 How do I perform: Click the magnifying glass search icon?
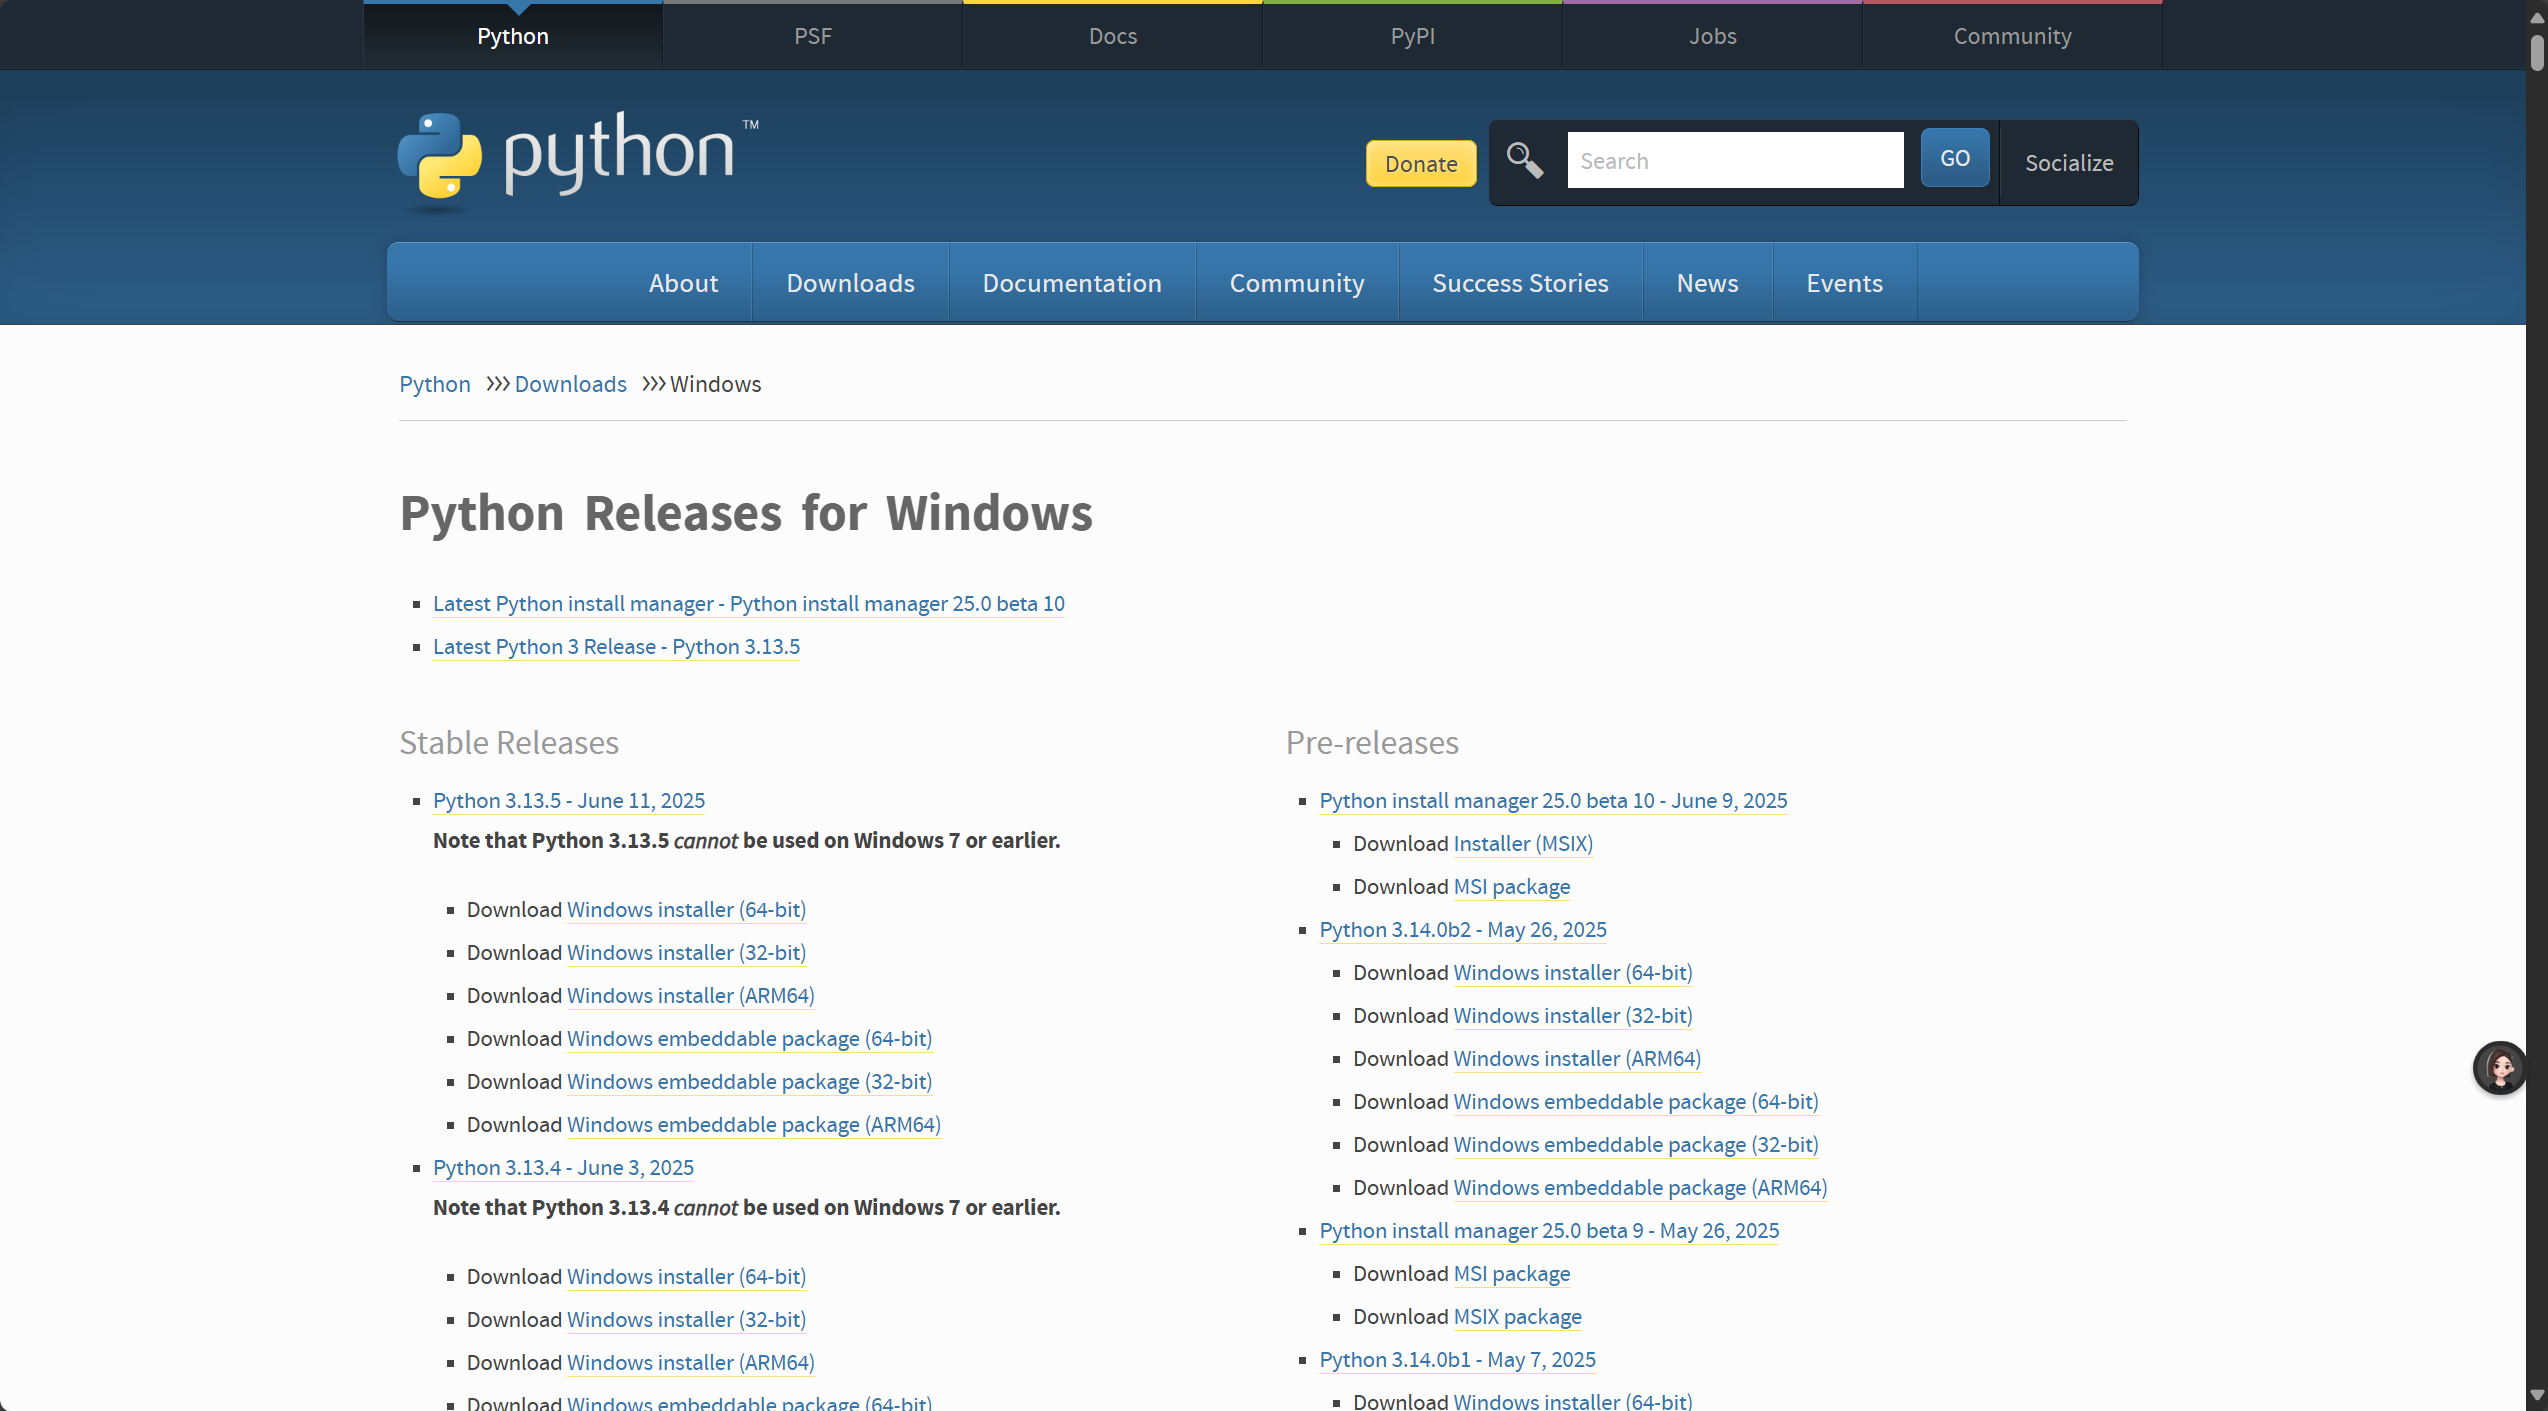1524,160
